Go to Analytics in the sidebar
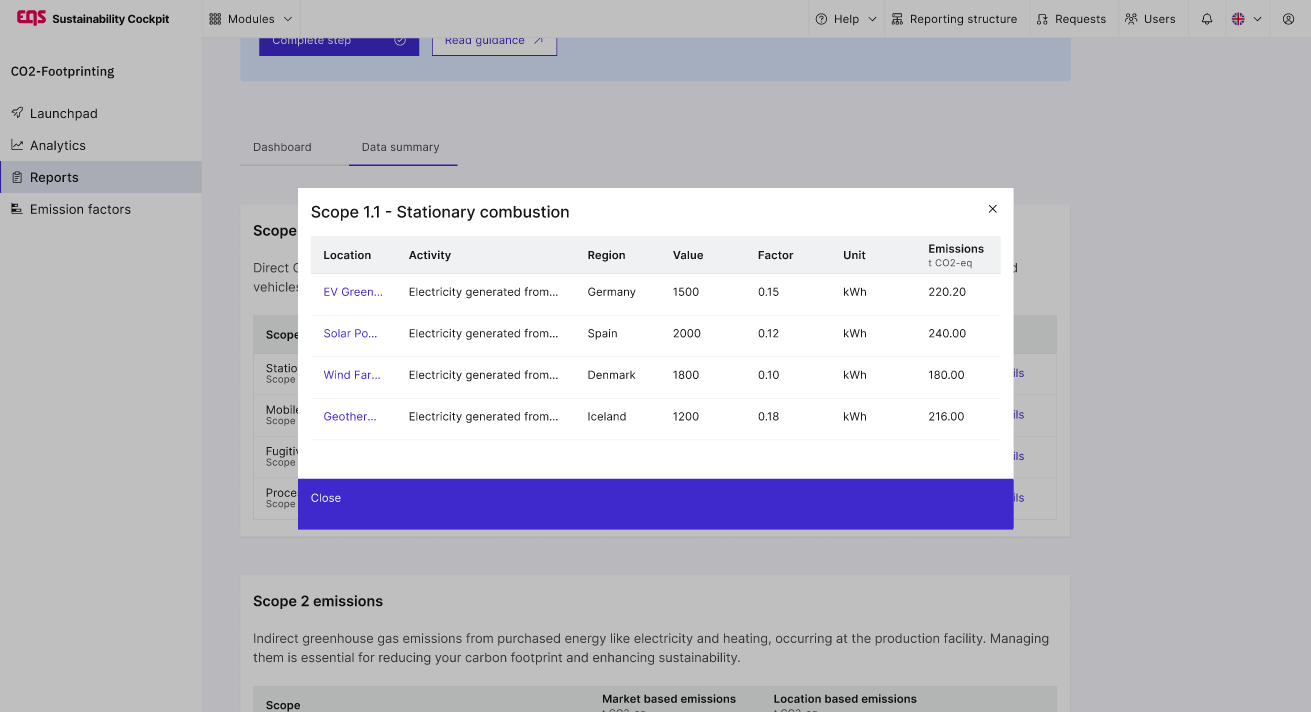Screen dimensions: 1311x712 (57, 146)
